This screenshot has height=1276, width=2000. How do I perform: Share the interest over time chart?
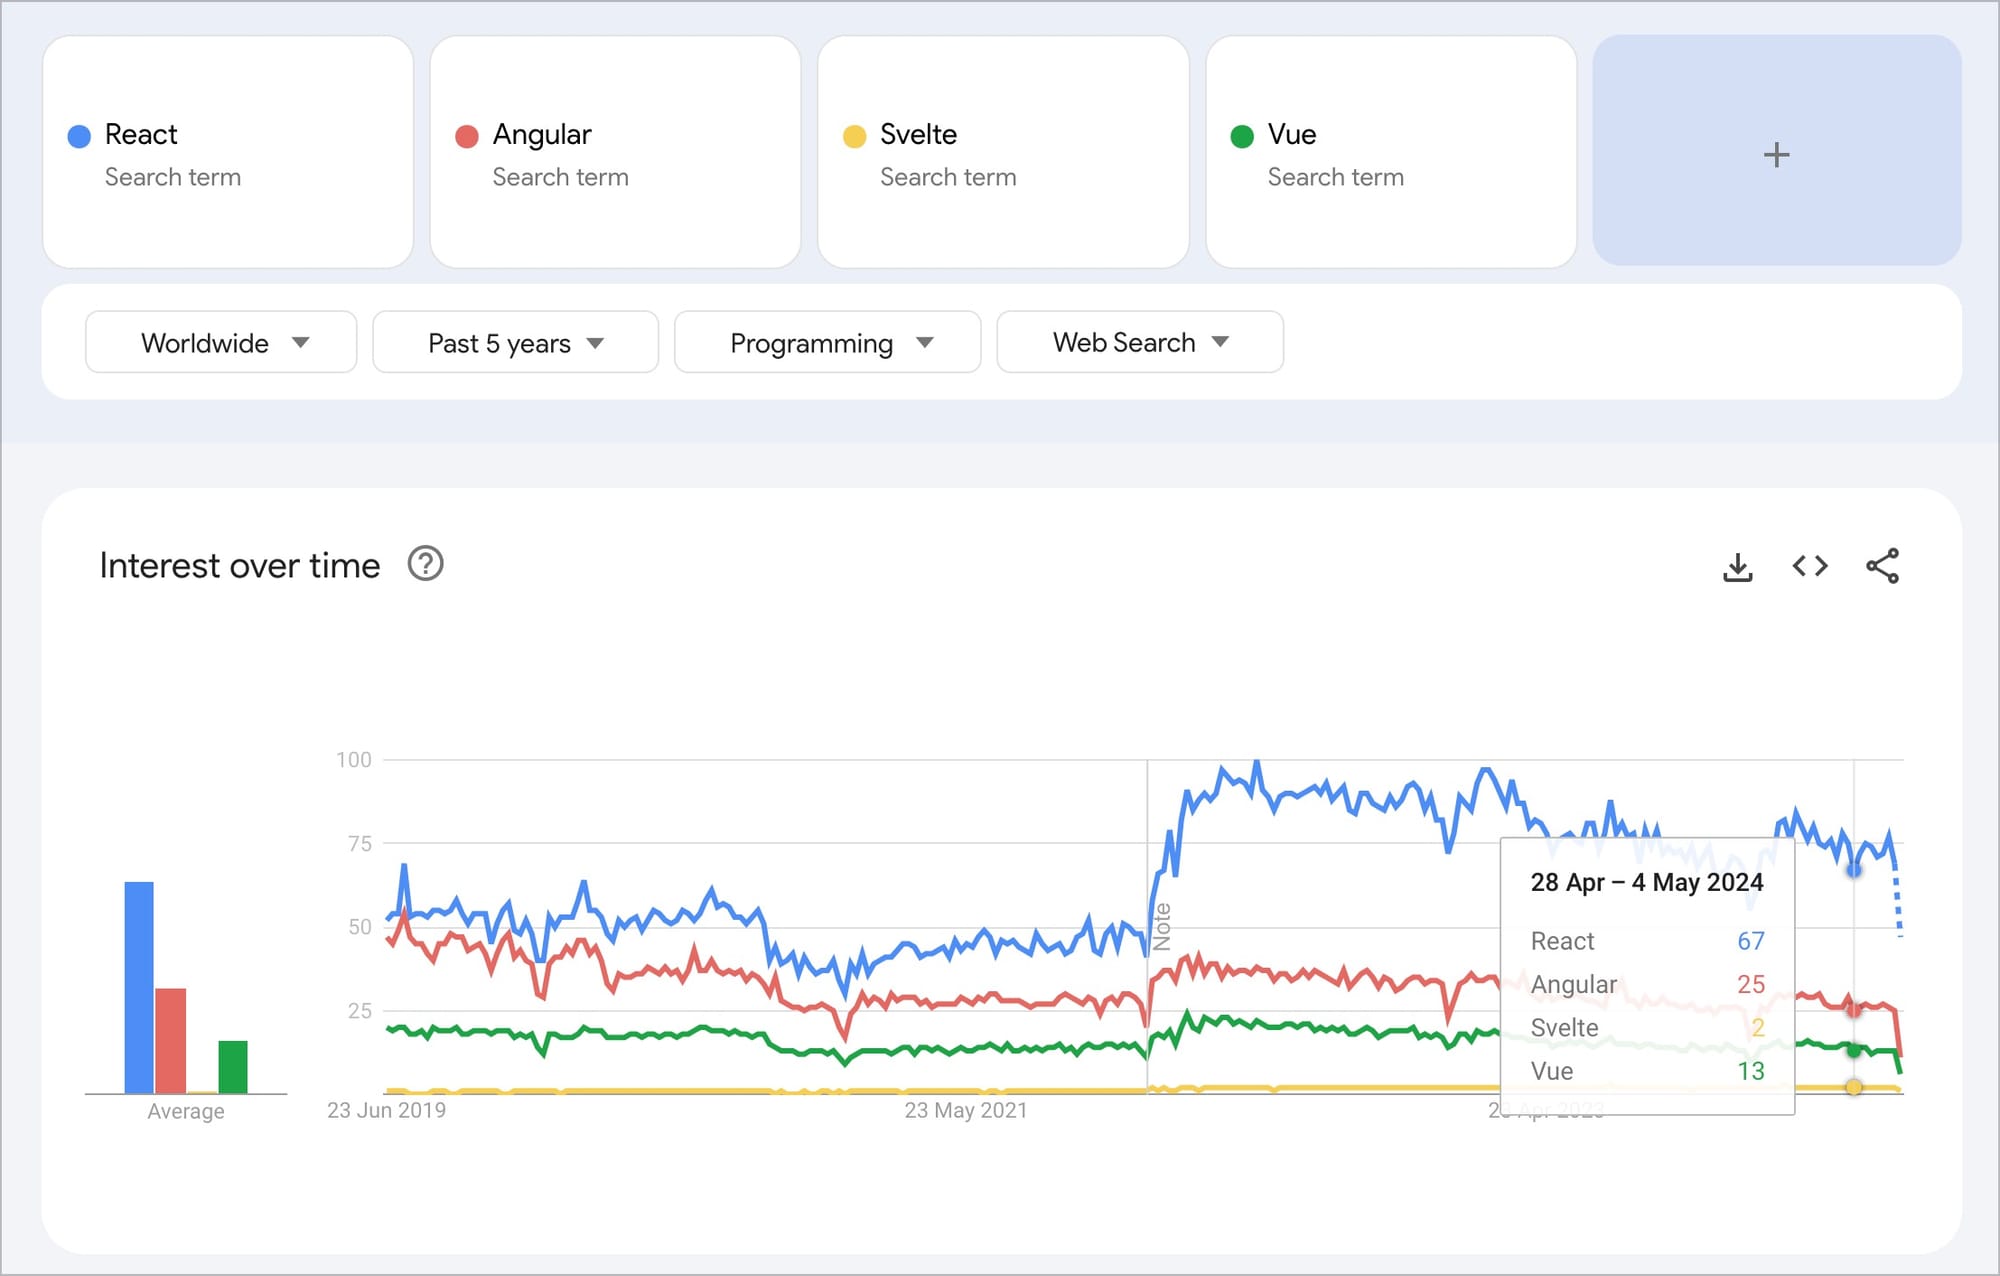[x=1881, y=567]
